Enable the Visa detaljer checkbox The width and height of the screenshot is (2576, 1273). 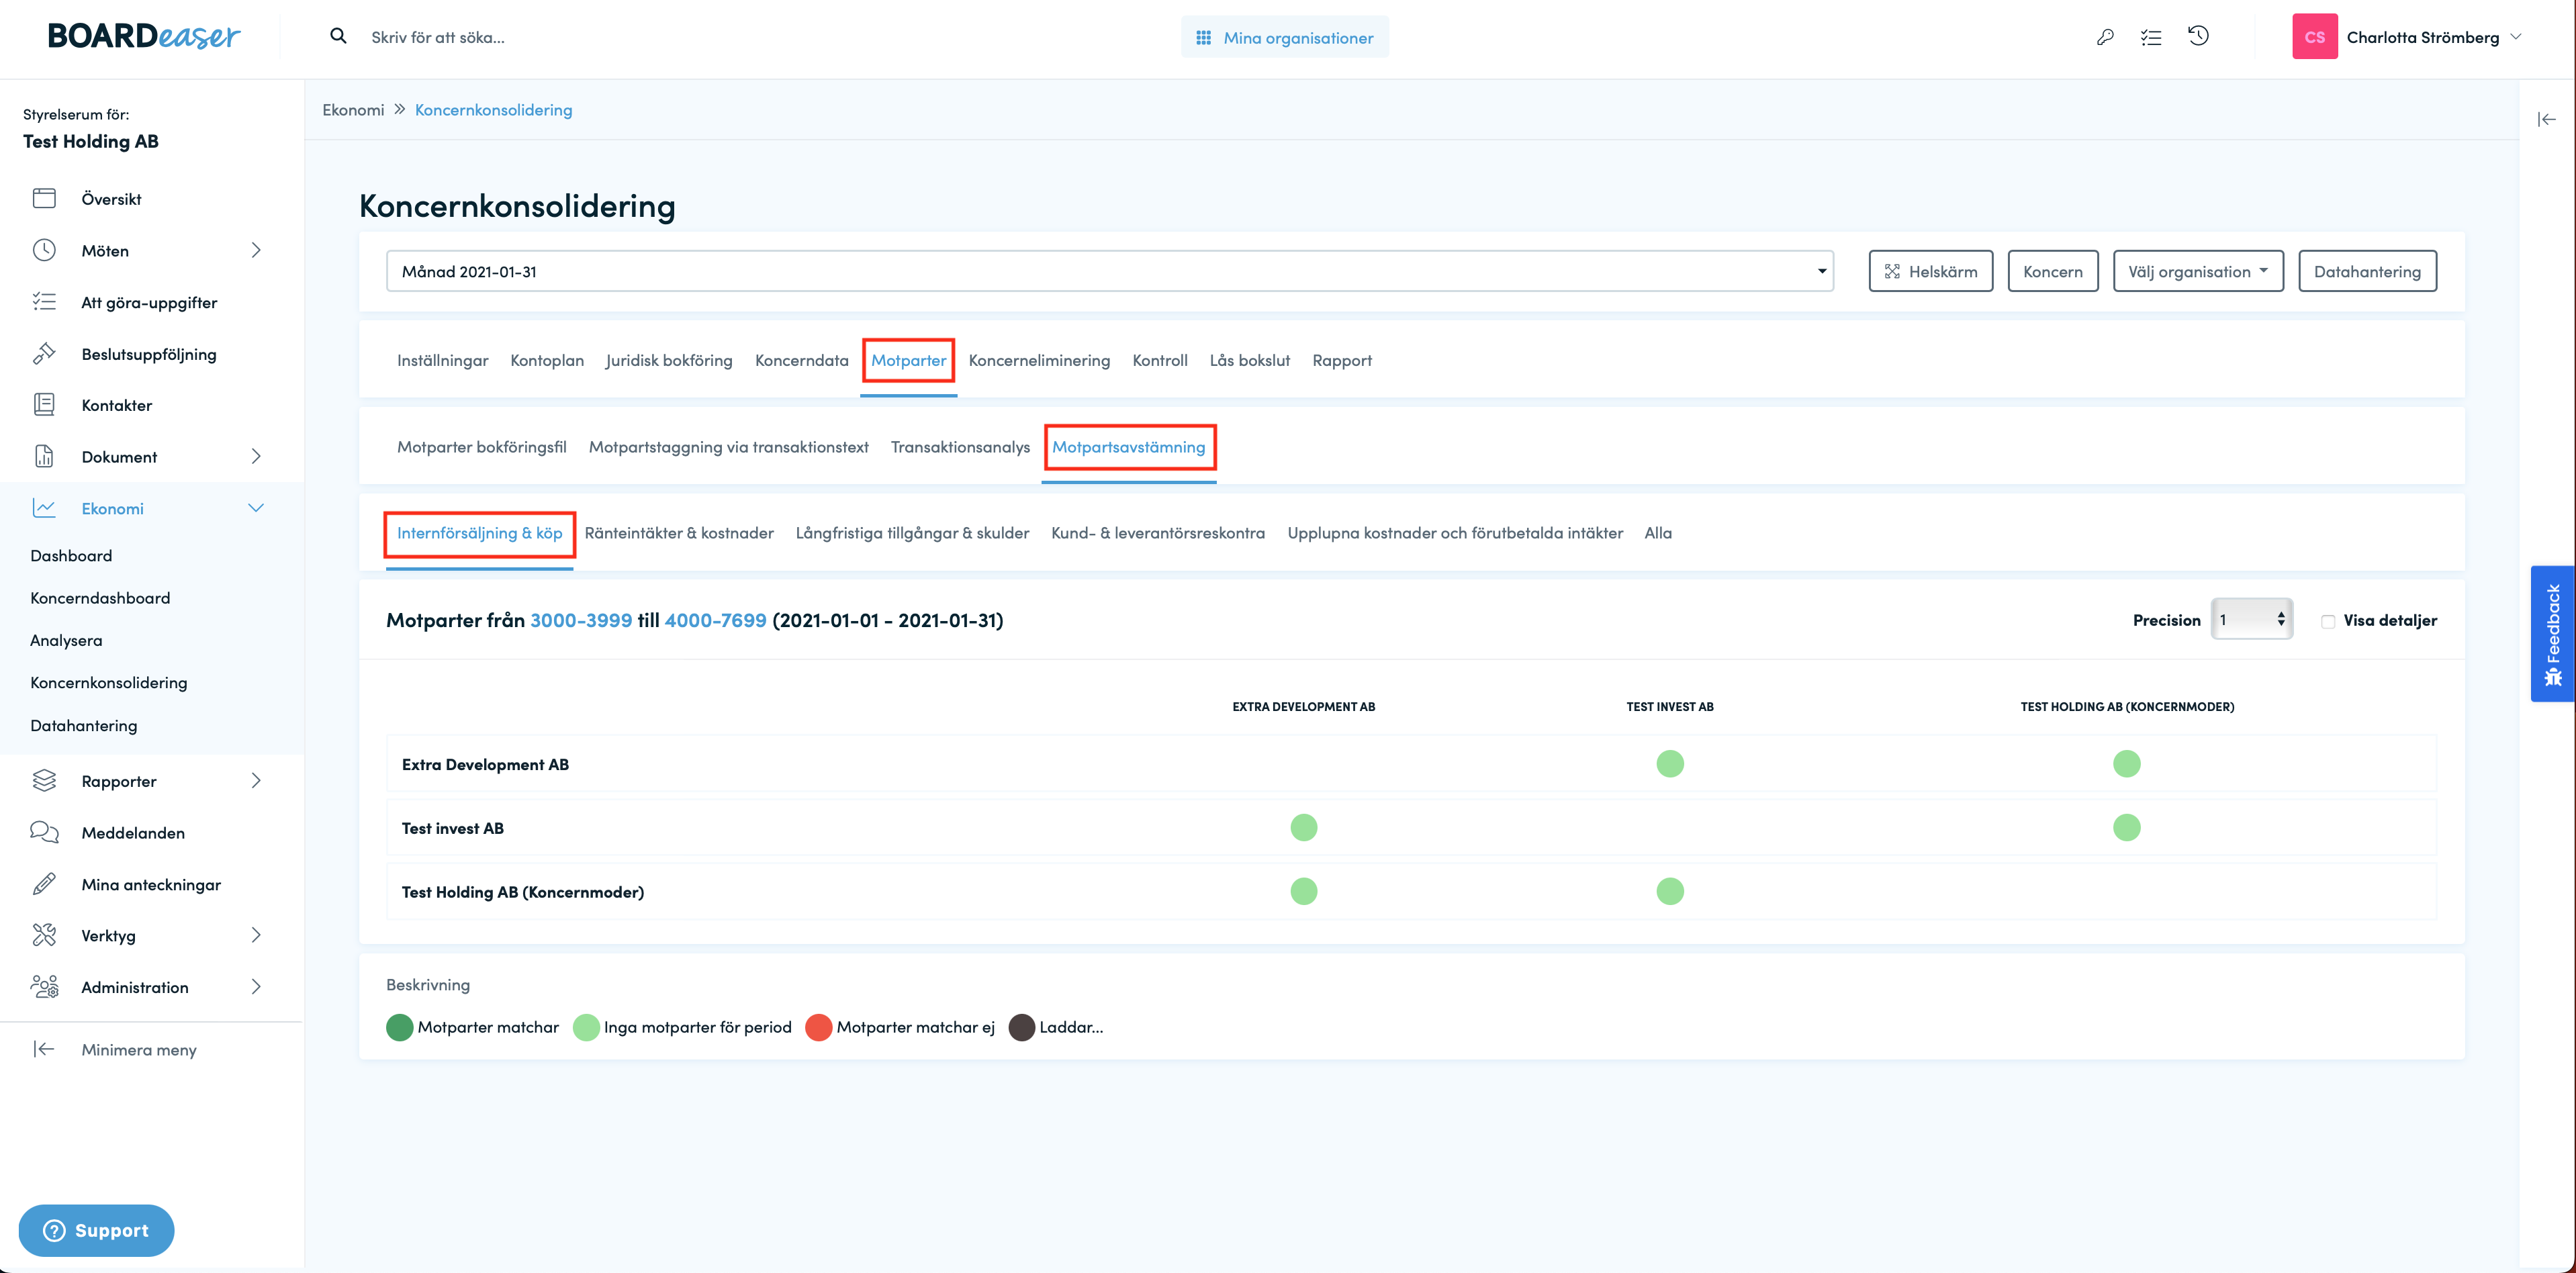pos(2328,621)
